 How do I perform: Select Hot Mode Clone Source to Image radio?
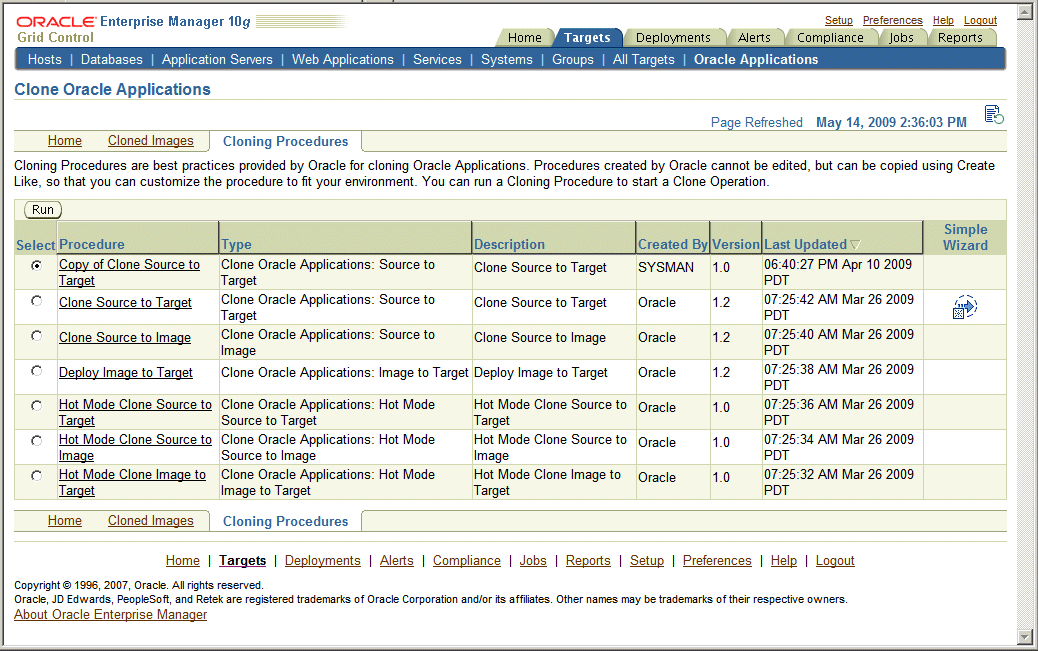point(36,441)
